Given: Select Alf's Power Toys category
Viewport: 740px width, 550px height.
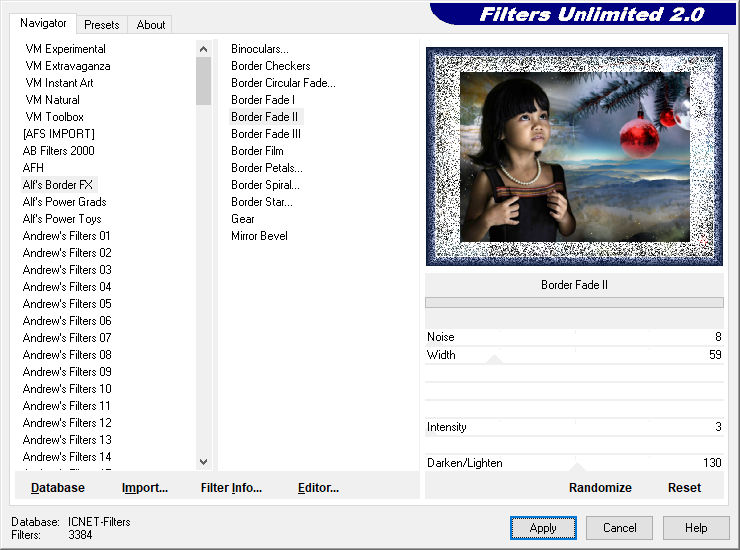Looking at the screenshot, I should pyautogui.click(x=62, y=219).
